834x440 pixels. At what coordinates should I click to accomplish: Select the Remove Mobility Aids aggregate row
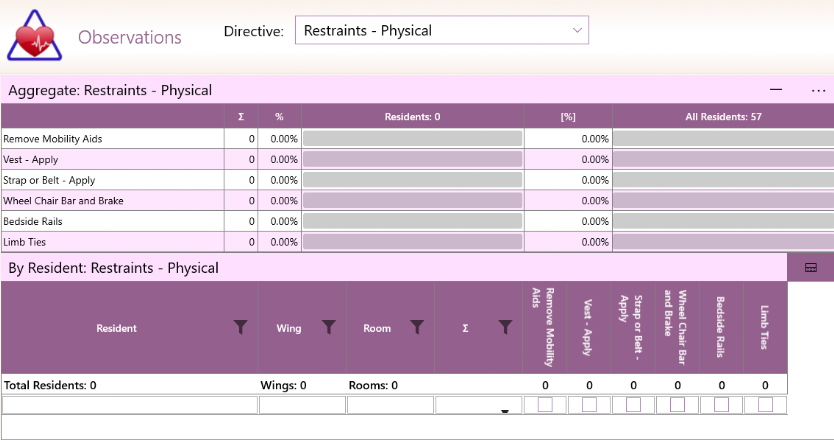coord(417,139)
